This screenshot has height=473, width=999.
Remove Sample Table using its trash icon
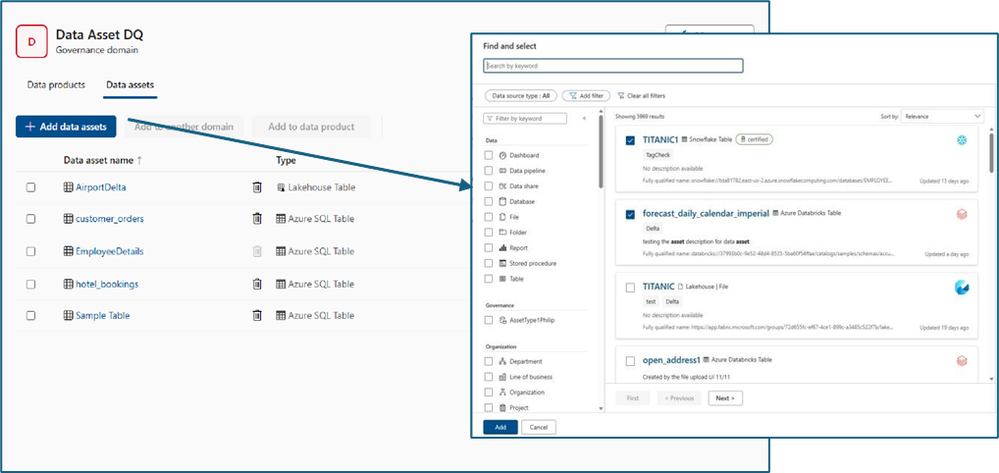click(x=257, y=315)
